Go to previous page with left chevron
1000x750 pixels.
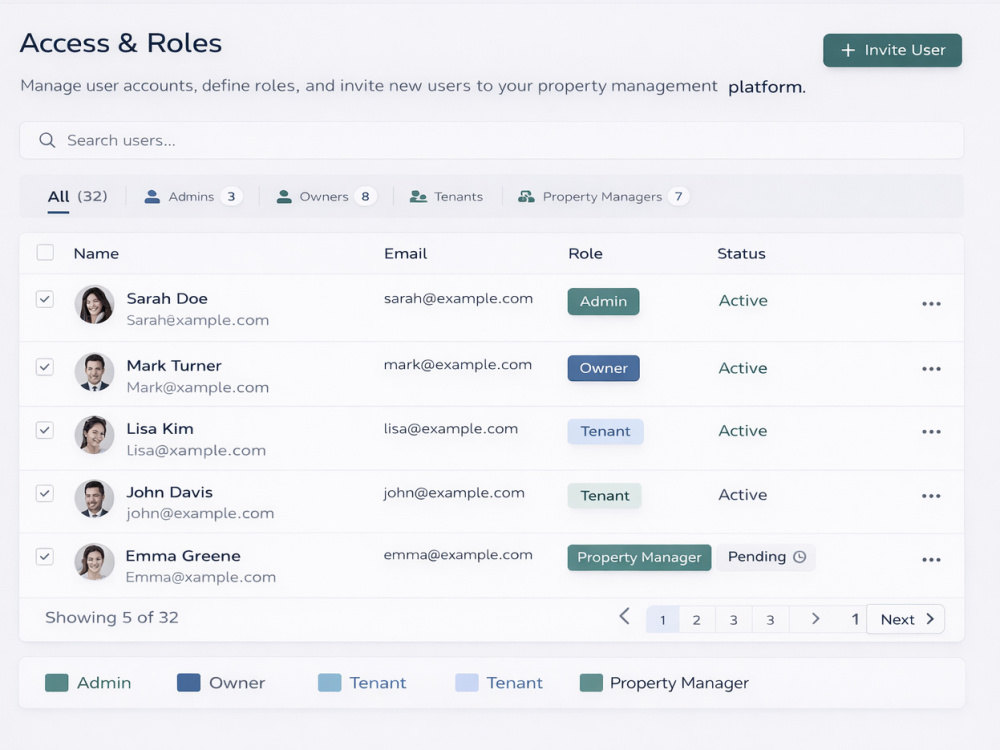625,616
